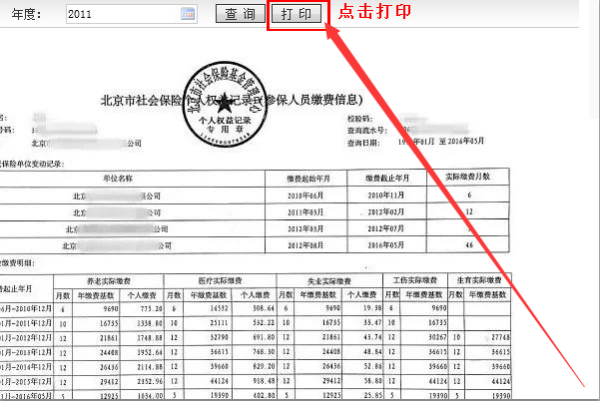
Task: Click the 单位名称 column header
Action: click(x=118, y=178)
